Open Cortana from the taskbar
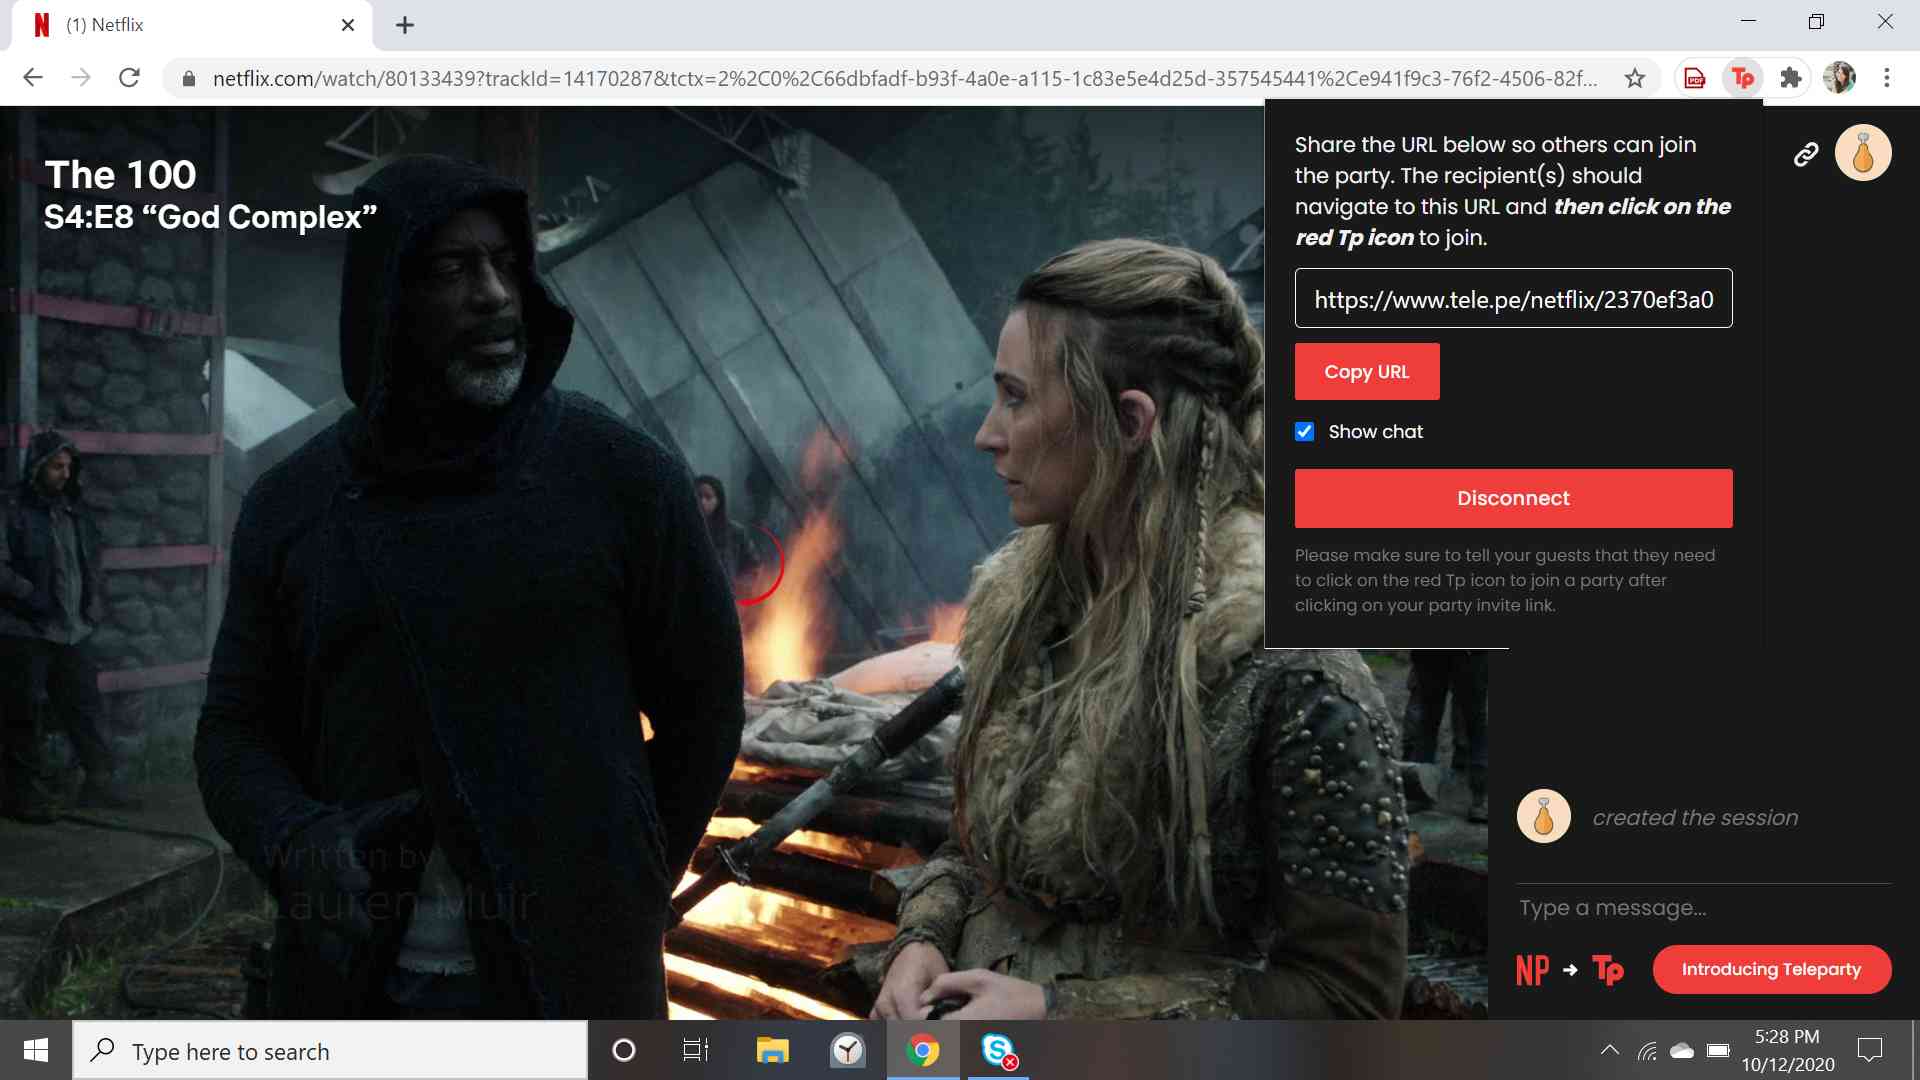 pos(624,1050)
